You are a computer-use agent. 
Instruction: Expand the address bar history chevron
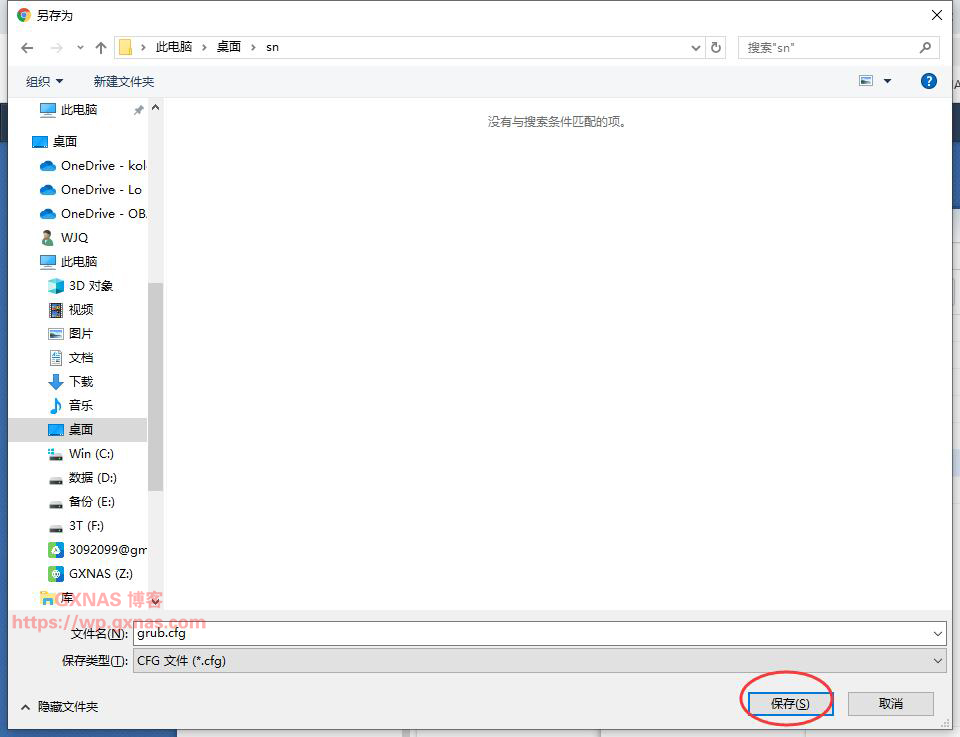click(x=695, y=46)
